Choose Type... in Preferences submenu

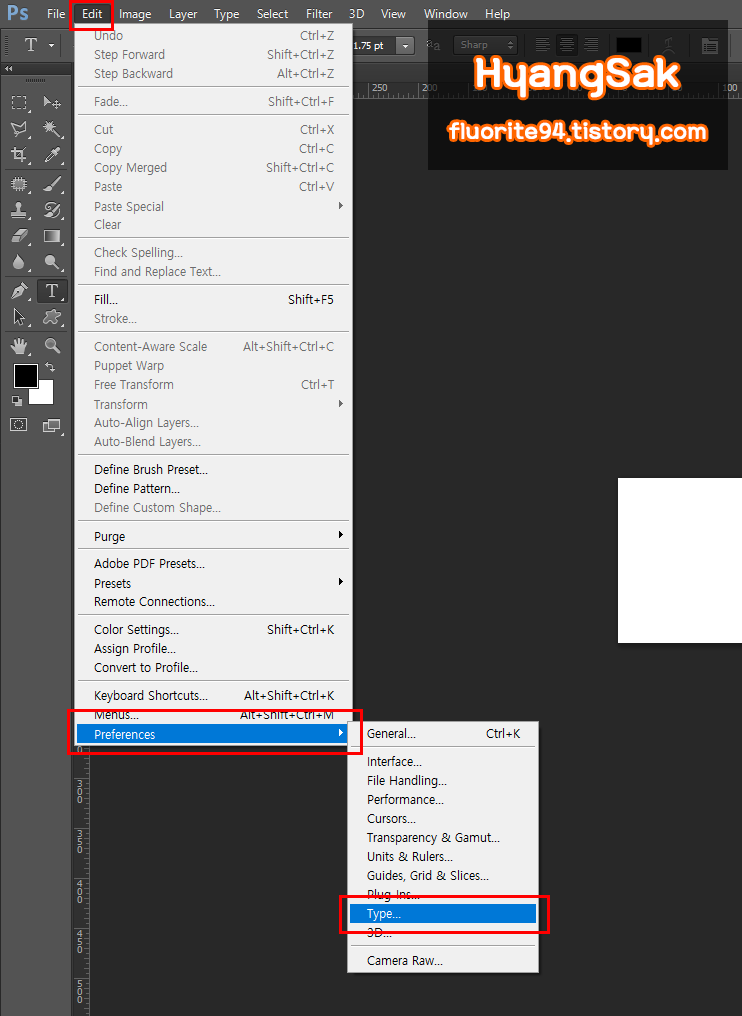443,914
